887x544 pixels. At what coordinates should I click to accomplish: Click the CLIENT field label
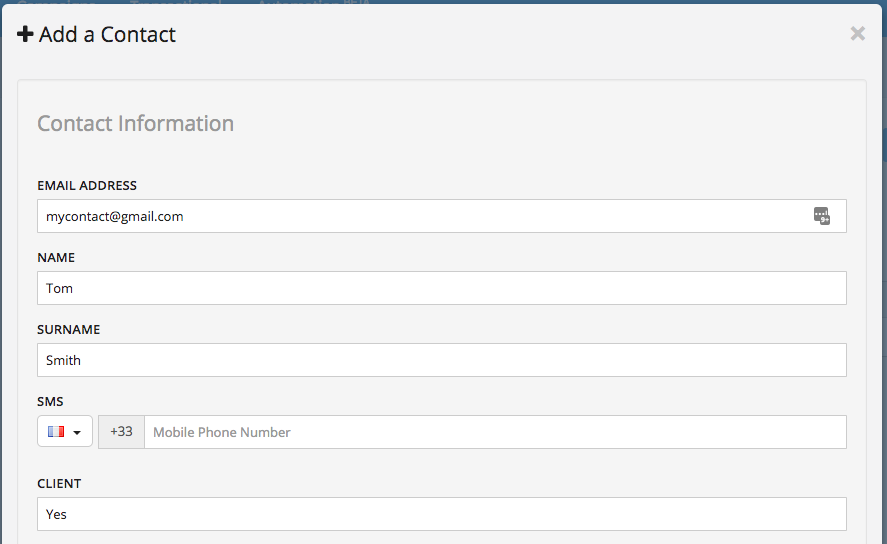[x=59, y=483]
